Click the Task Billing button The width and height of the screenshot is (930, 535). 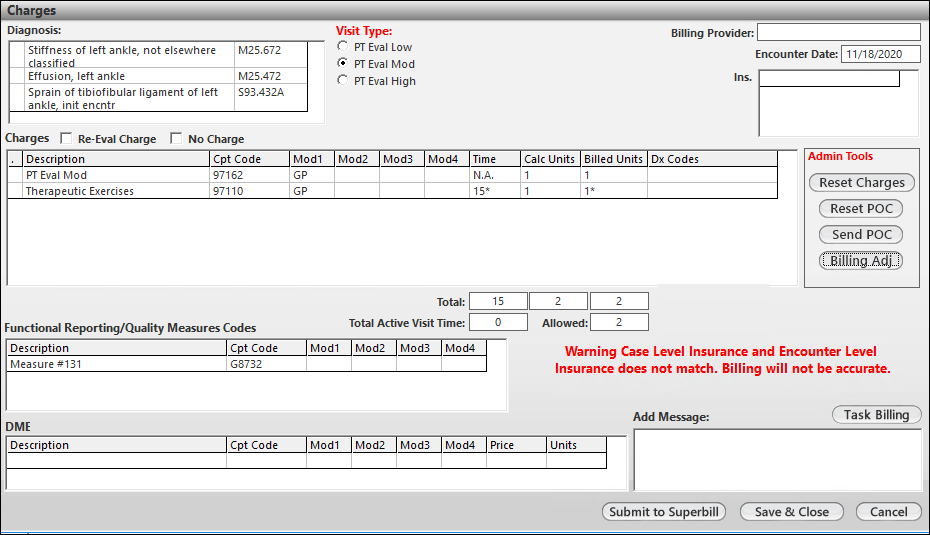(x=877, y=415)
